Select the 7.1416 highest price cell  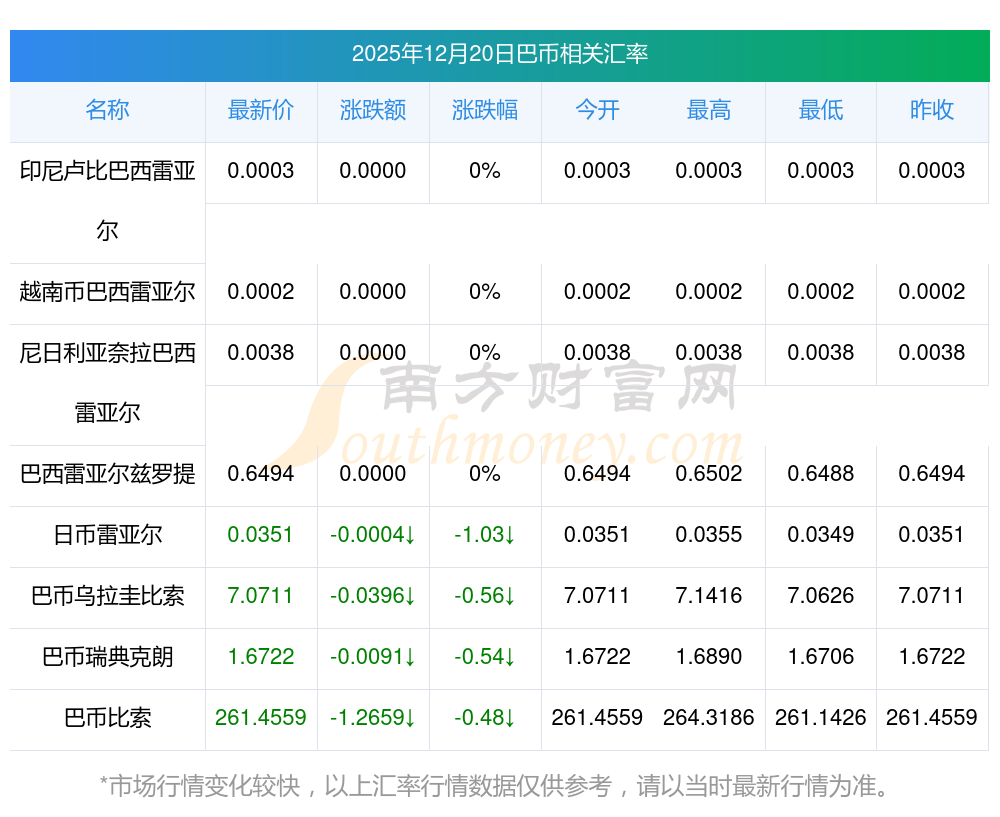pos(709,596)
